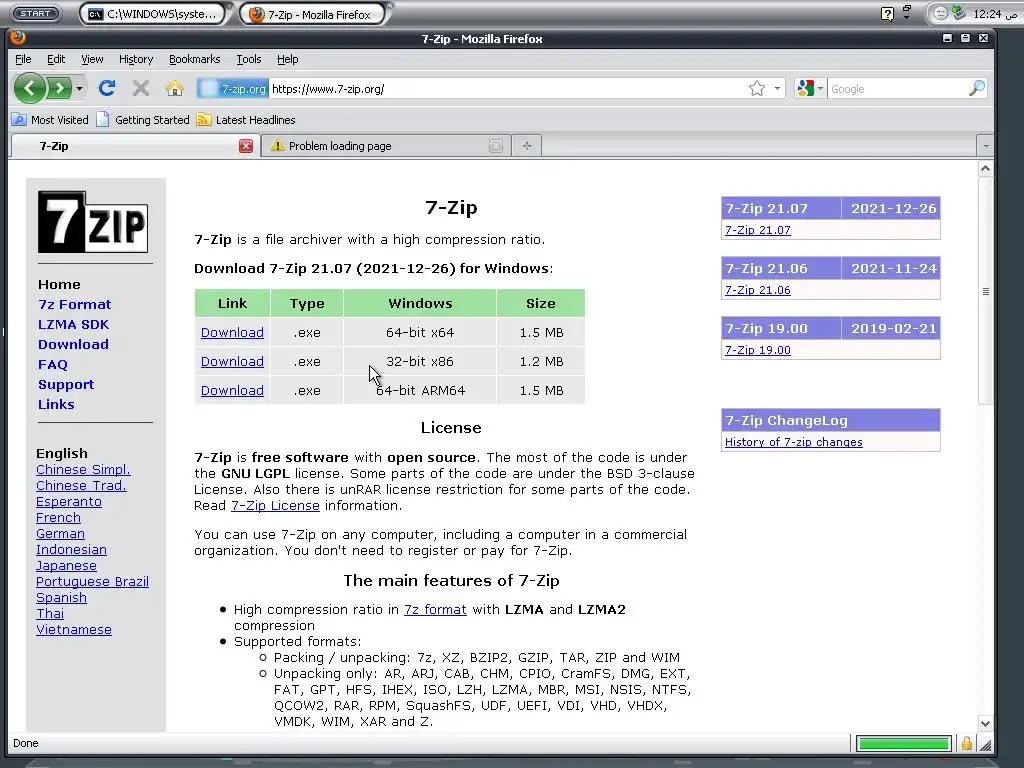Reload the current page
This screenshot has height=768, width=1024.
[x=107, y=88]
